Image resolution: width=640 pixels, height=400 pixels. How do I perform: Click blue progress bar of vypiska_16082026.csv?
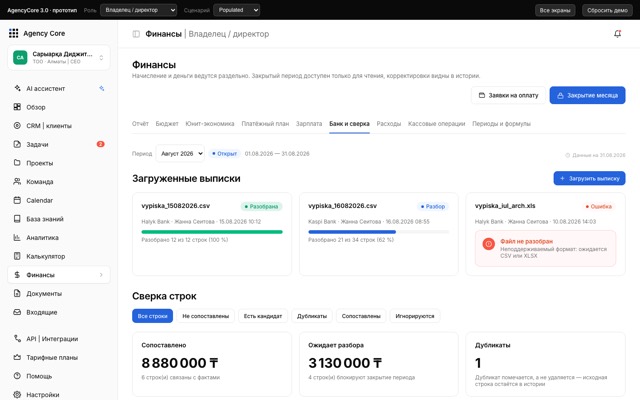[352, 232]
